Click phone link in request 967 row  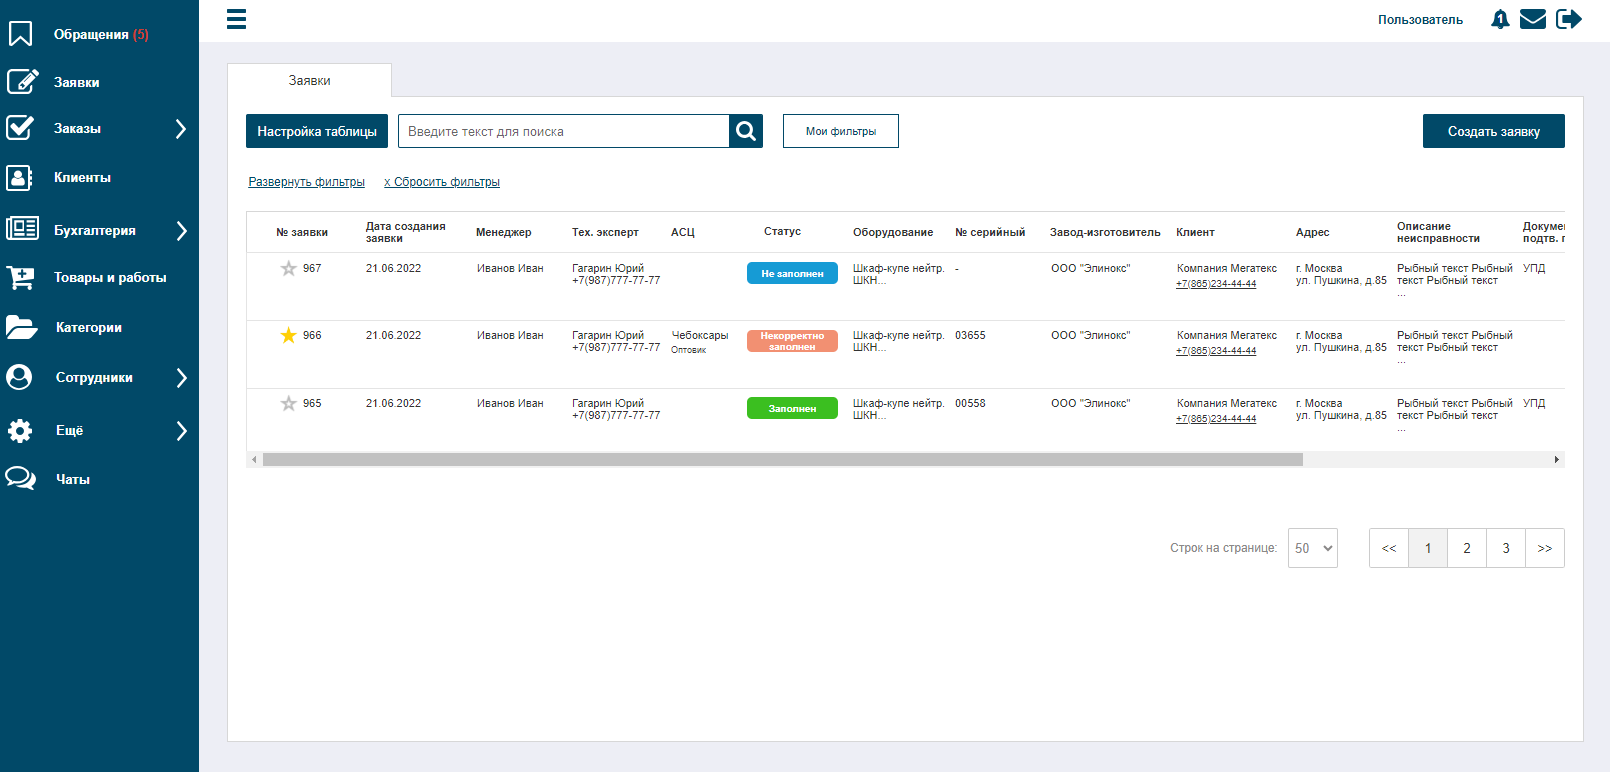point(1216,284)
